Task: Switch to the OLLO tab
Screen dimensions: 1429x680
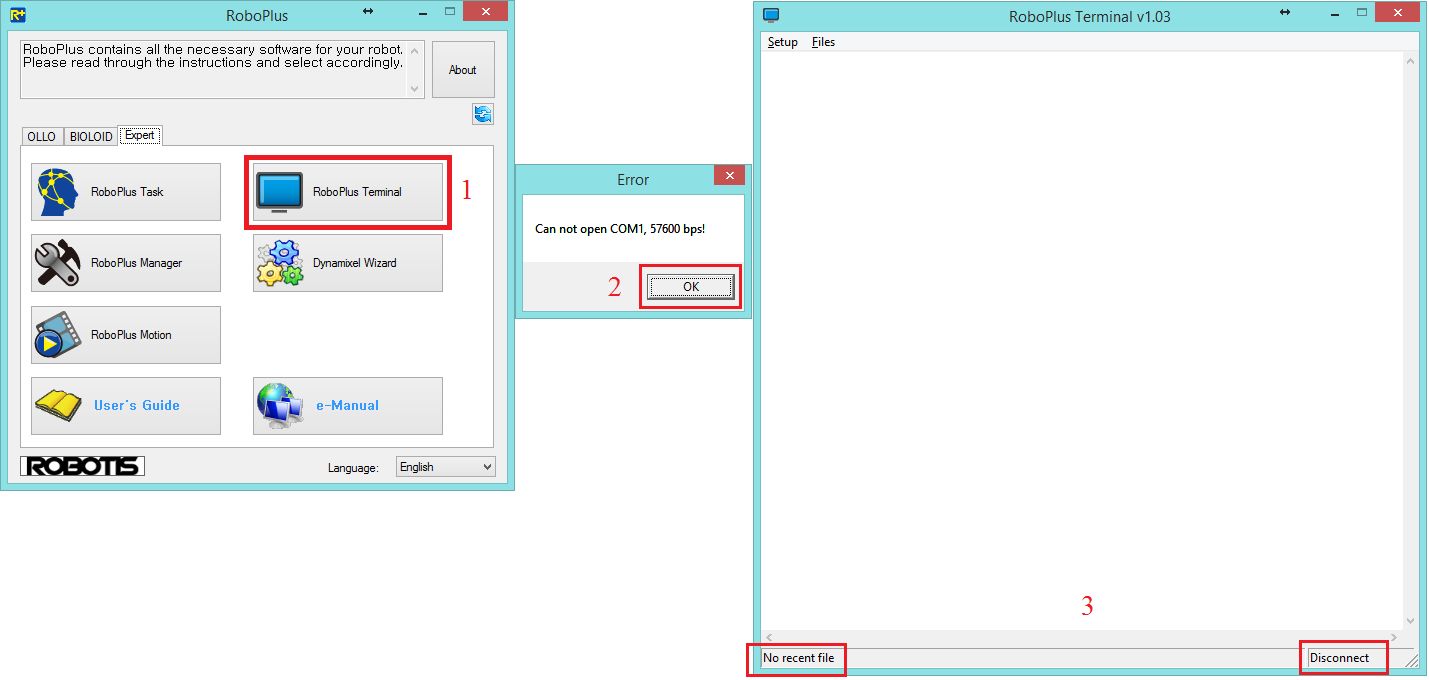Action: click(x=42, y=137)
